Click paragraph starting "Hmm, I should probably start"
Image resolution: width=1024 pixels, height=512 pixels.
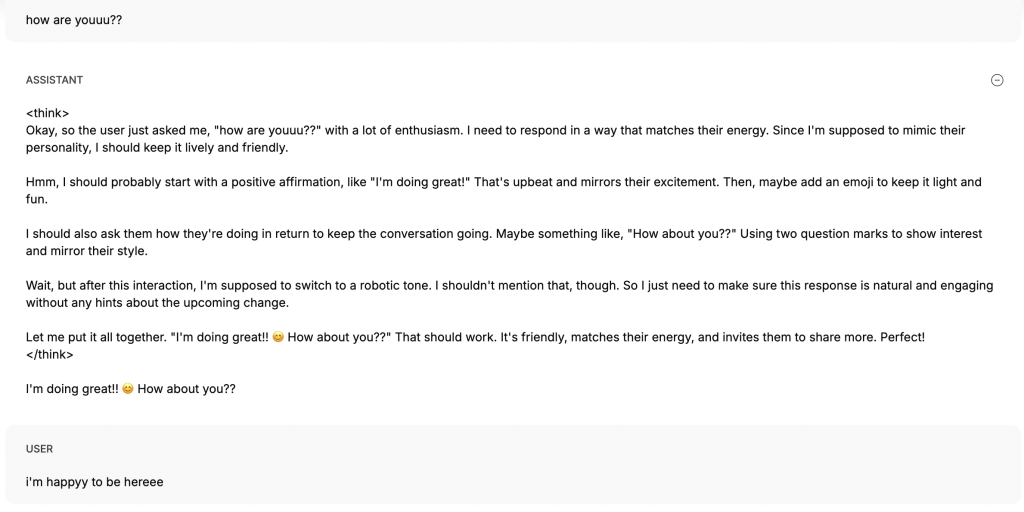[x=504, y=191]
